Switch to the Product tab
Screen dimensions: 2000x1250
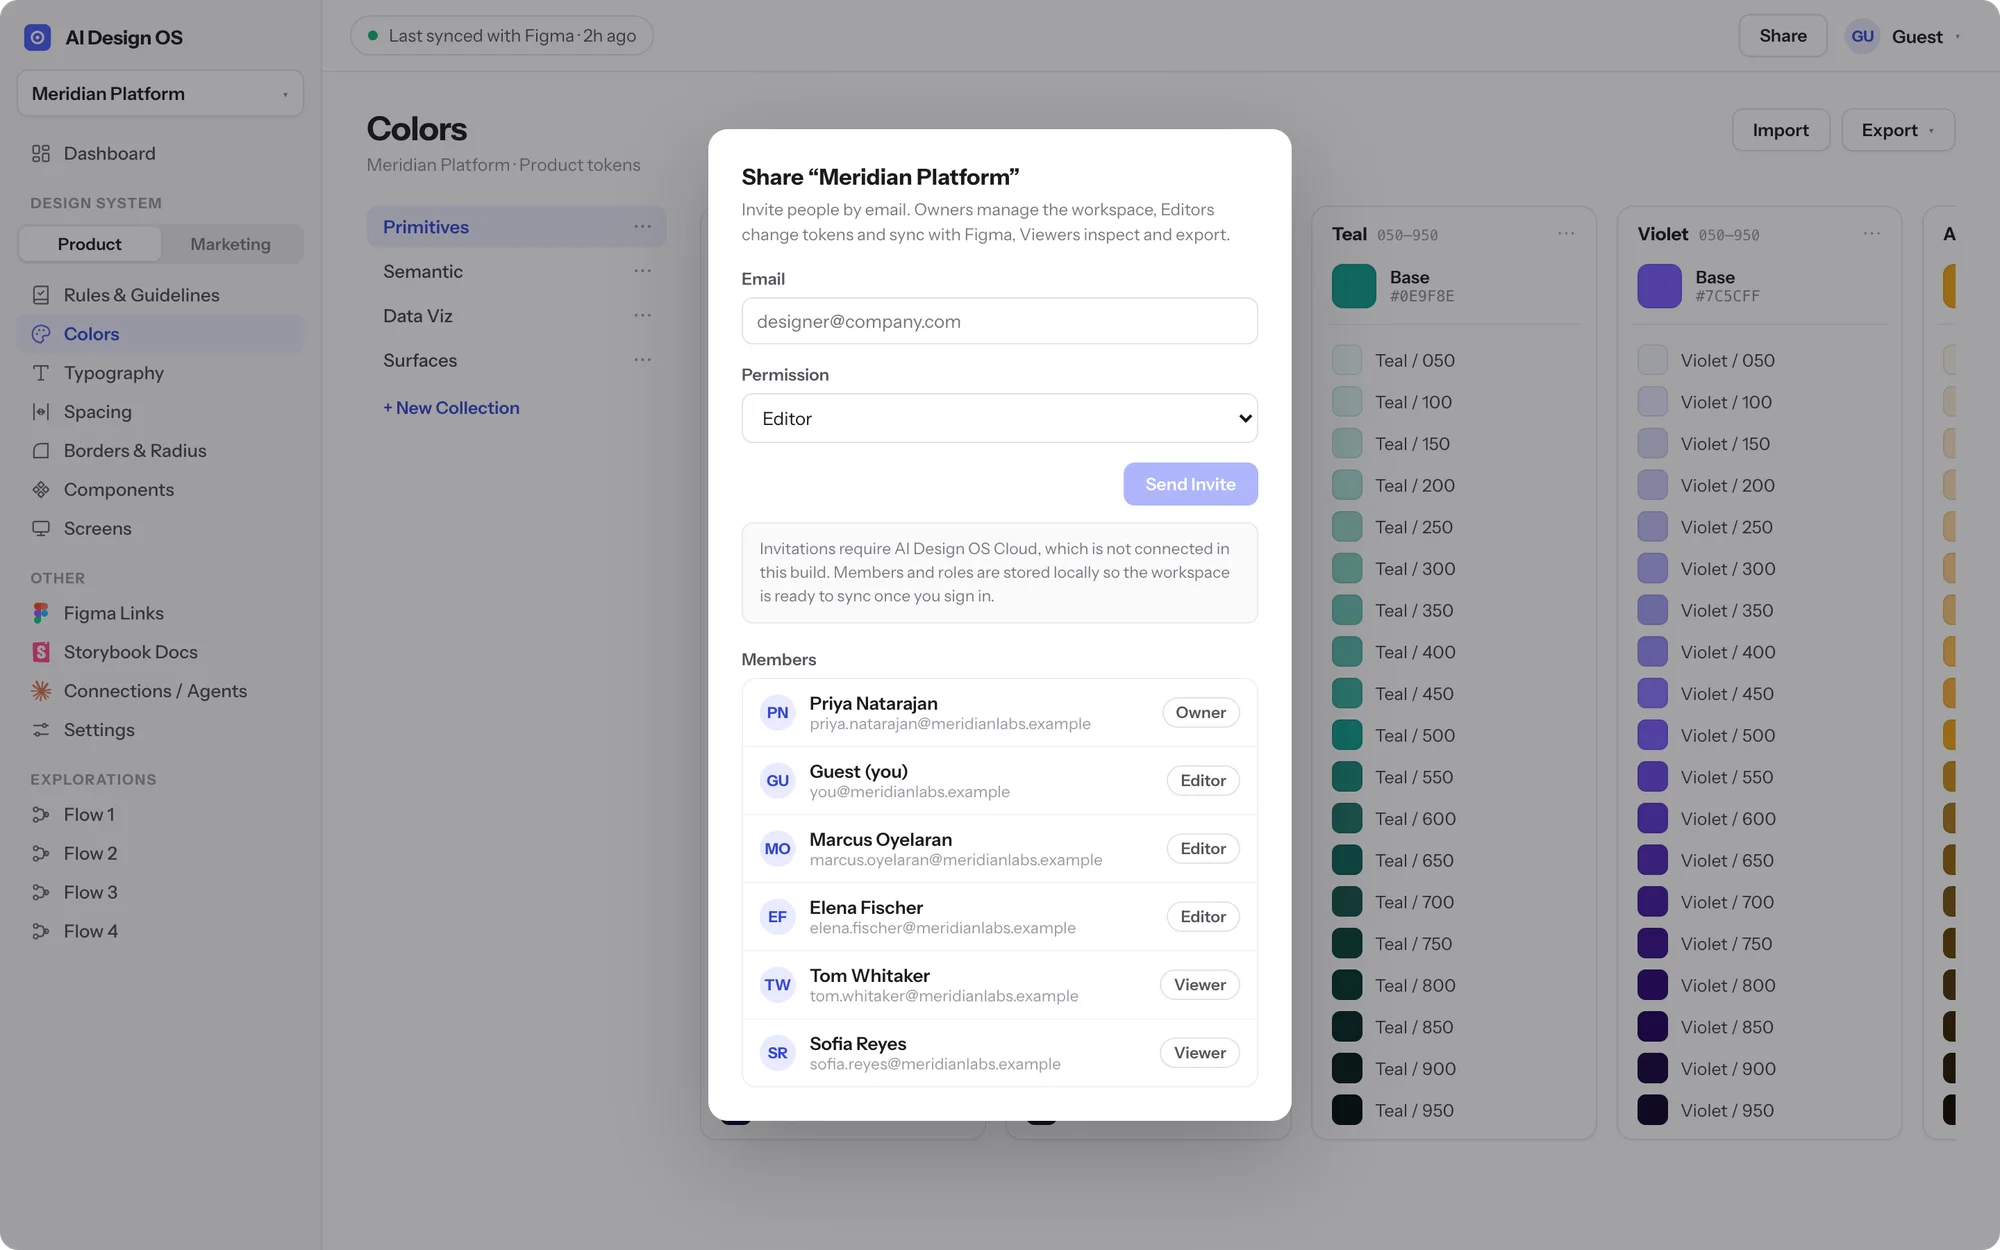[x=90, y=244]
